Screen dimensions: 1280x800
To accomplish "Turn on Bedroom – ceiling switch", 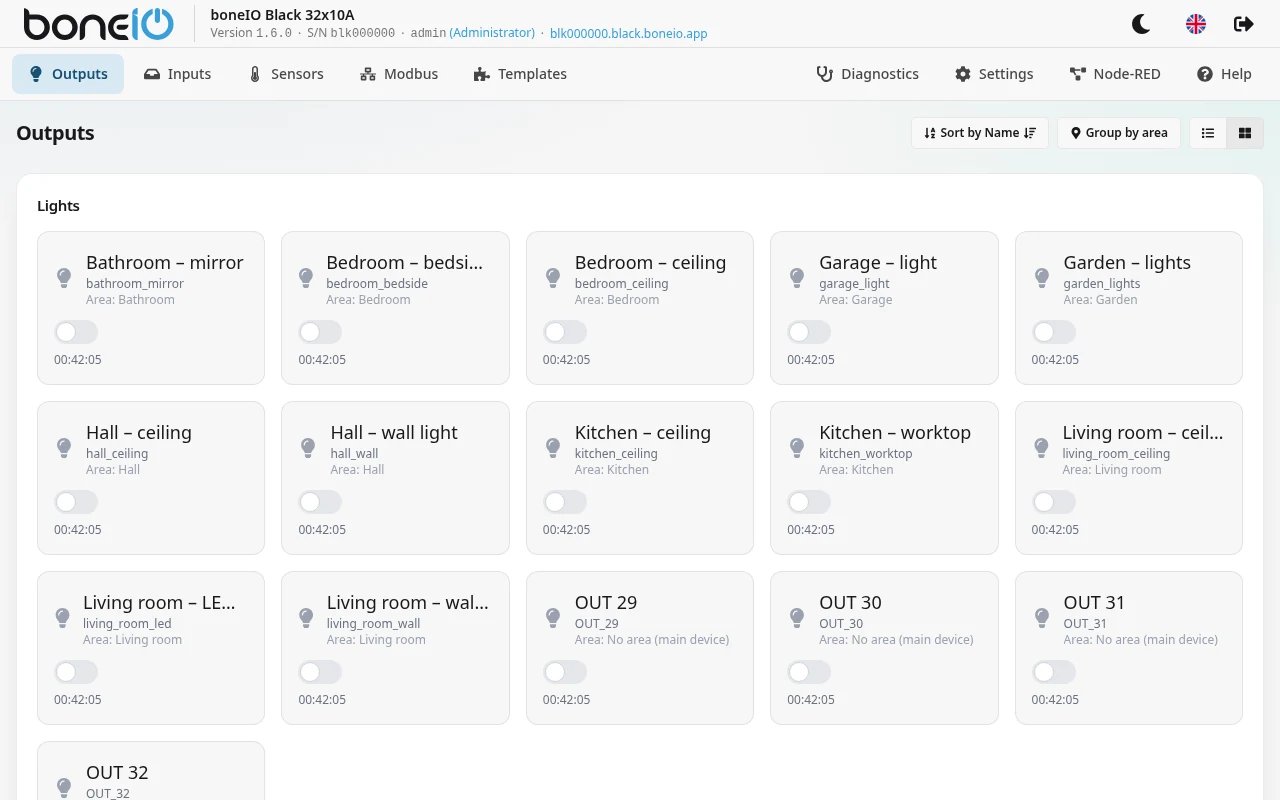I will [x=565, y=332].
